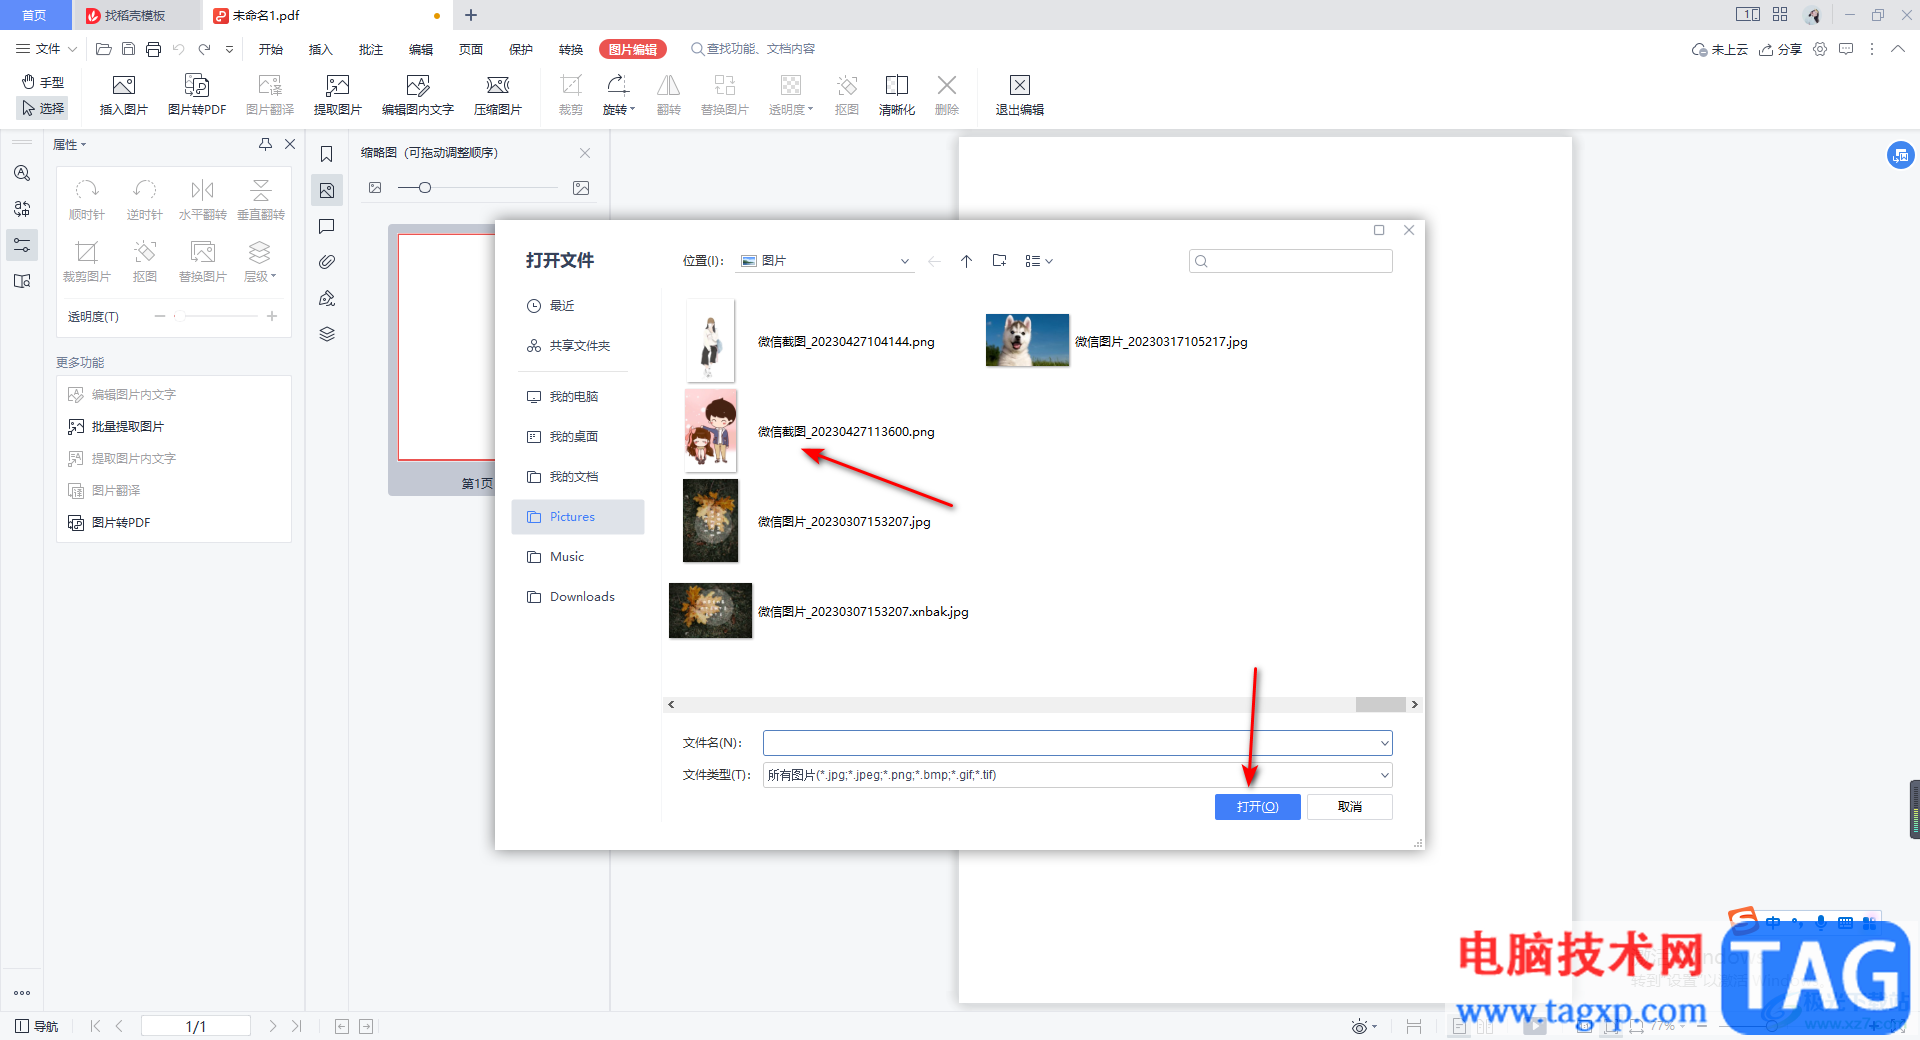Click the 取消 cancel button
This screenshot has width=1920, height=1040.
coord(1350,807)
